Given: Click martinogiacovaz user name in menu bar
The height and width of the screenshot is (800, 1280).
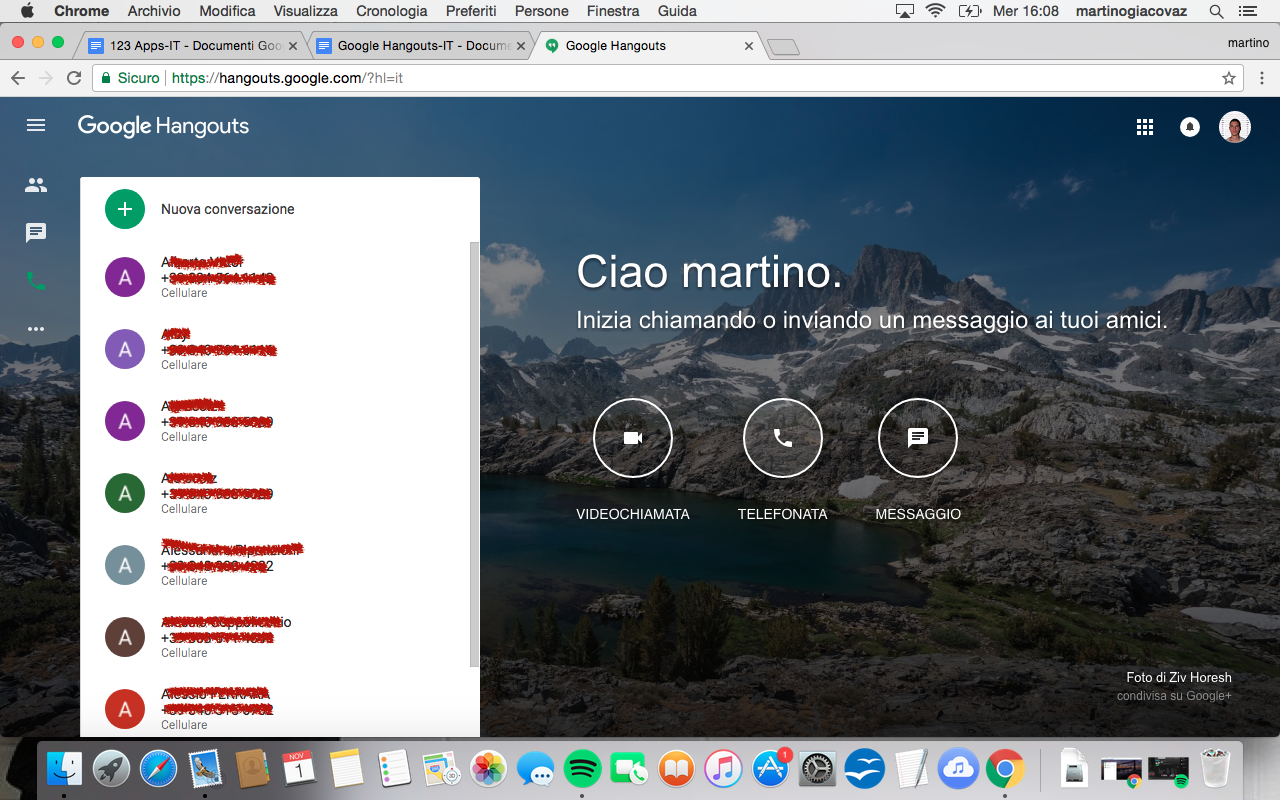Looking at the screenshot, I should [x=1133, y=11].
